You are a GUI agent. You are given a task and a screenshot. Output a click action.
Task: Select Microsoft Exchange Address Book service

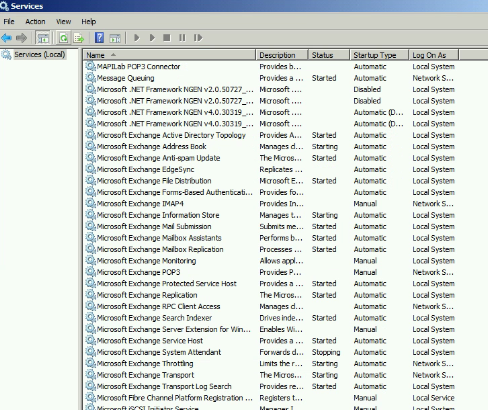(151, 146)
